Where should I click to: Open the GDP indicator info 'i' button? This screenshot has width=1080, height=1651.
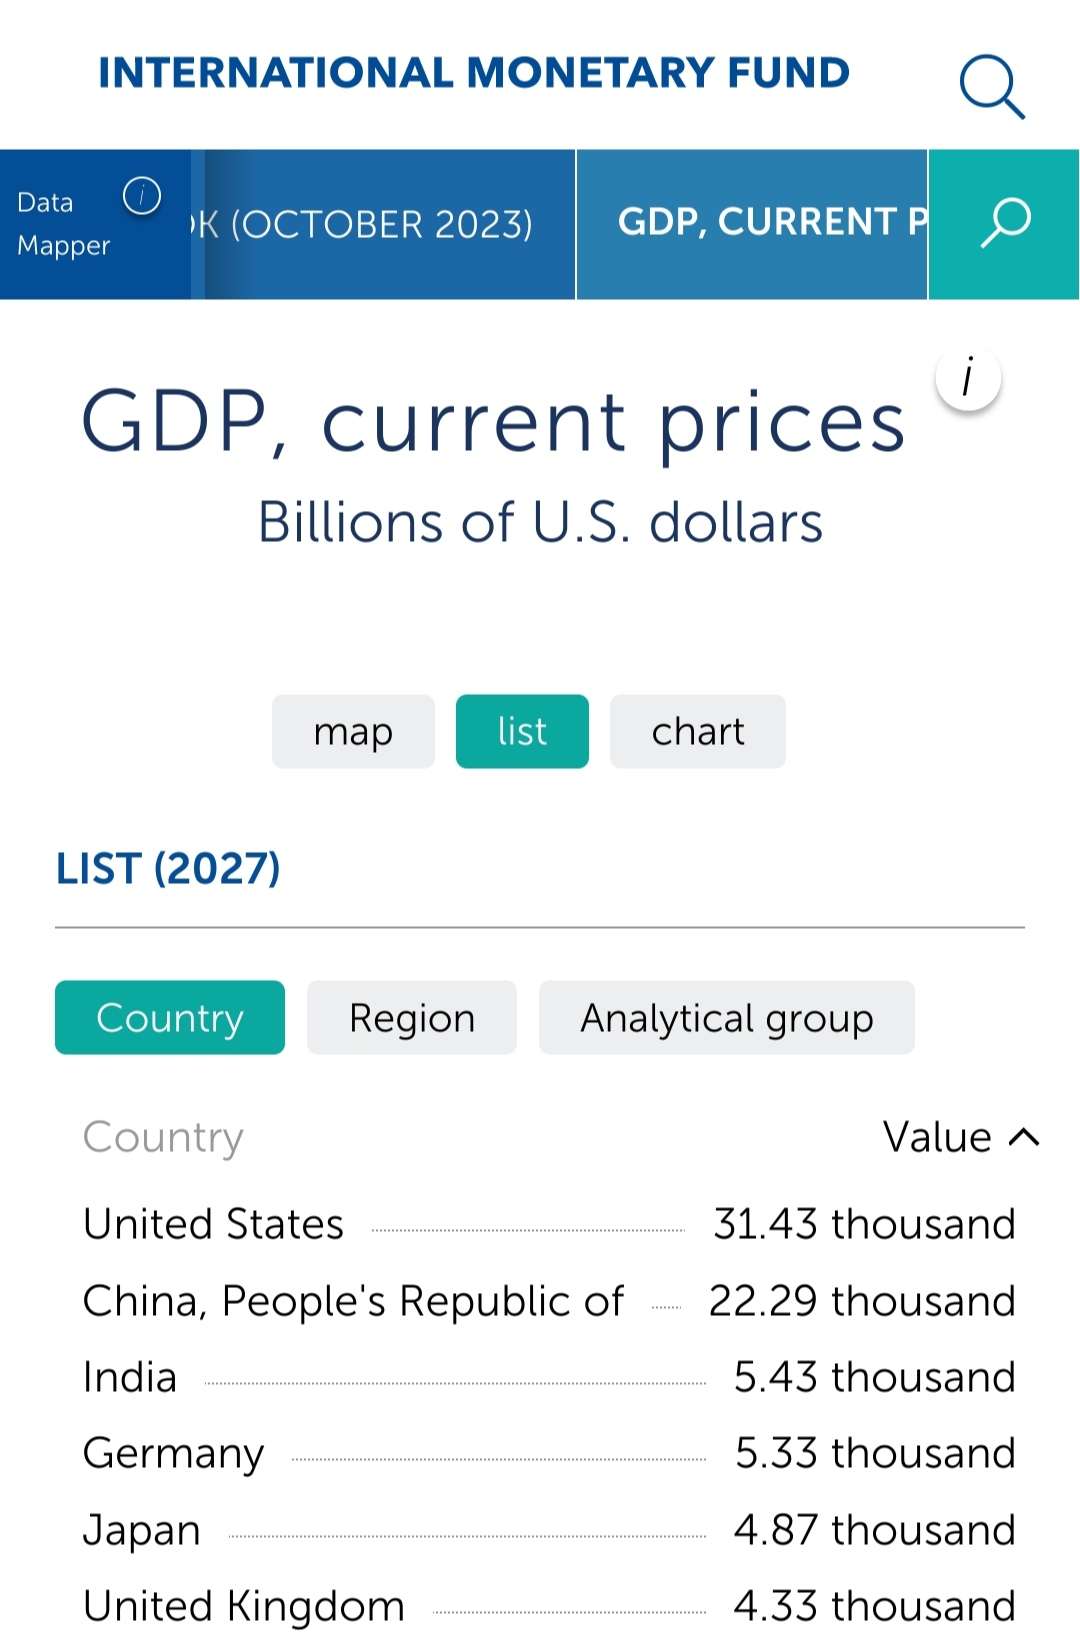pos(967,380)
